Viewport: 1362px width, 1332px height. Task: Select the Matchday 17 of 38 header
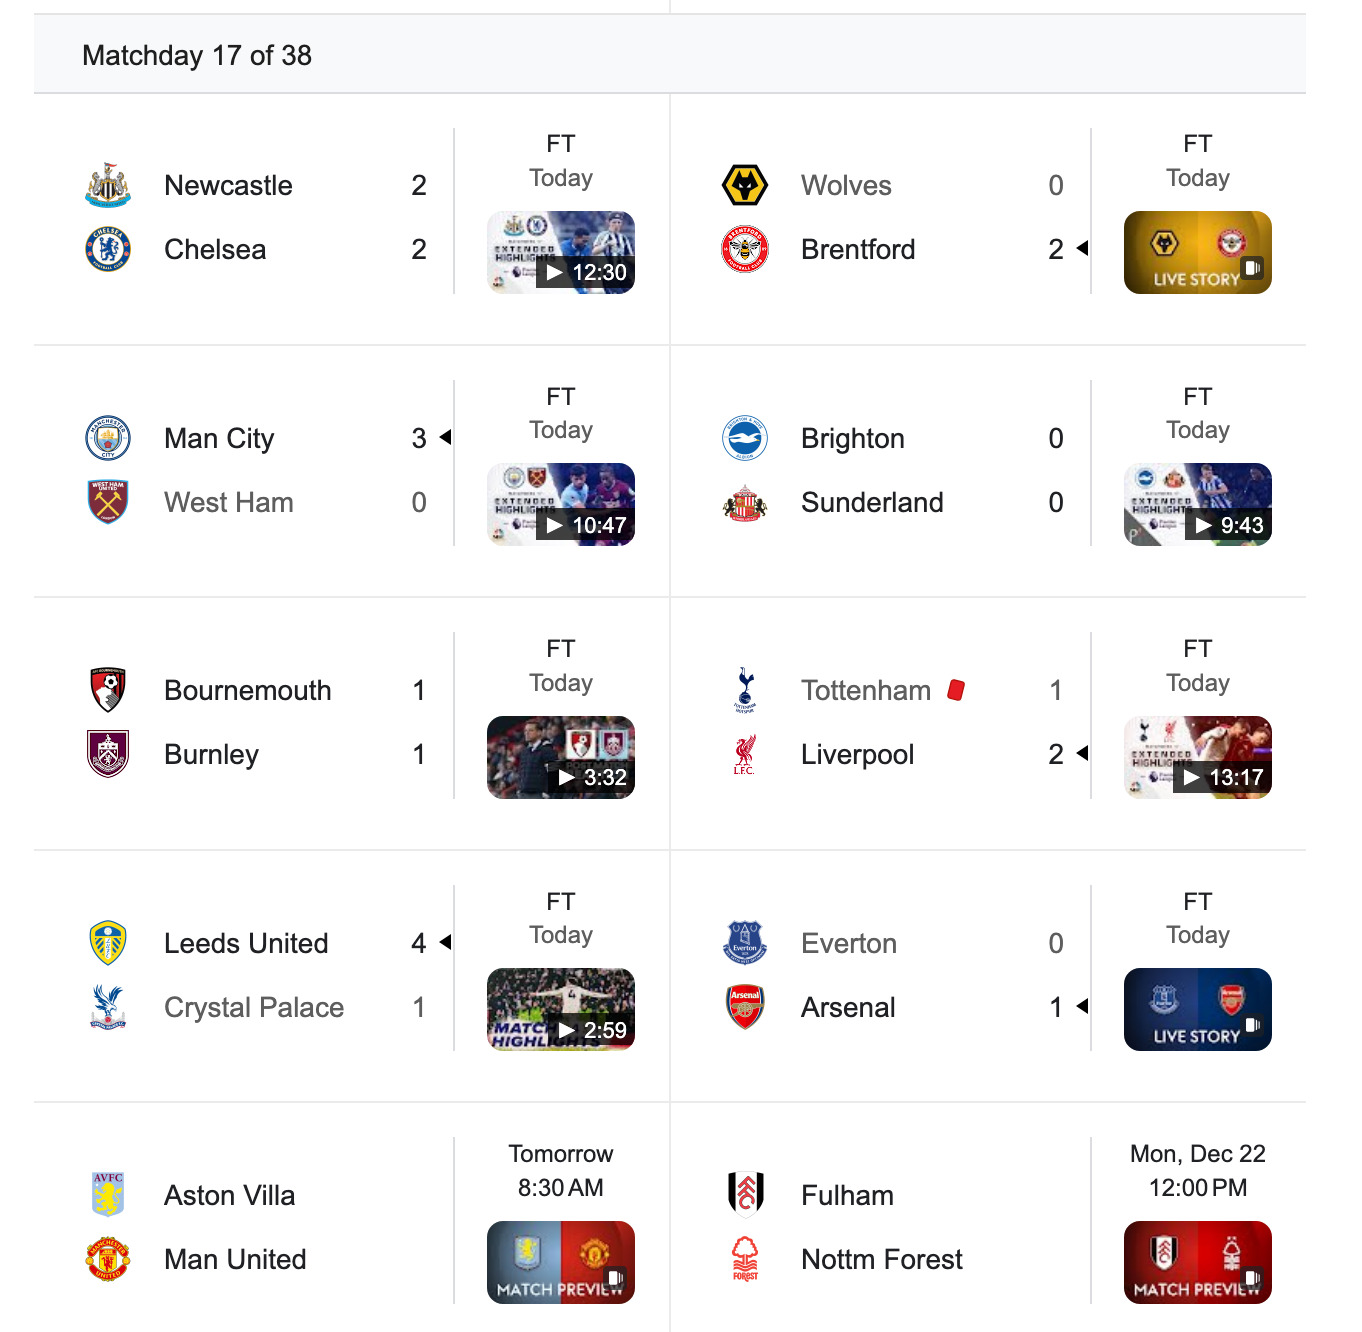(197, 55)
